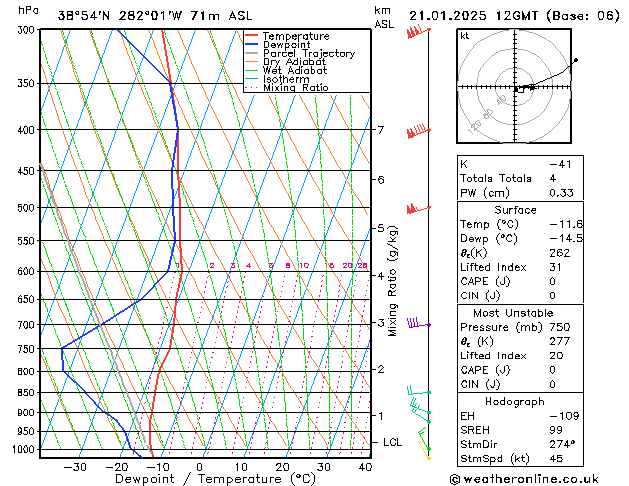The width and height of the screenshot is (629, 486).
Task: Click the 21.01.2025 12GMT date header
Action: point(473,16)
